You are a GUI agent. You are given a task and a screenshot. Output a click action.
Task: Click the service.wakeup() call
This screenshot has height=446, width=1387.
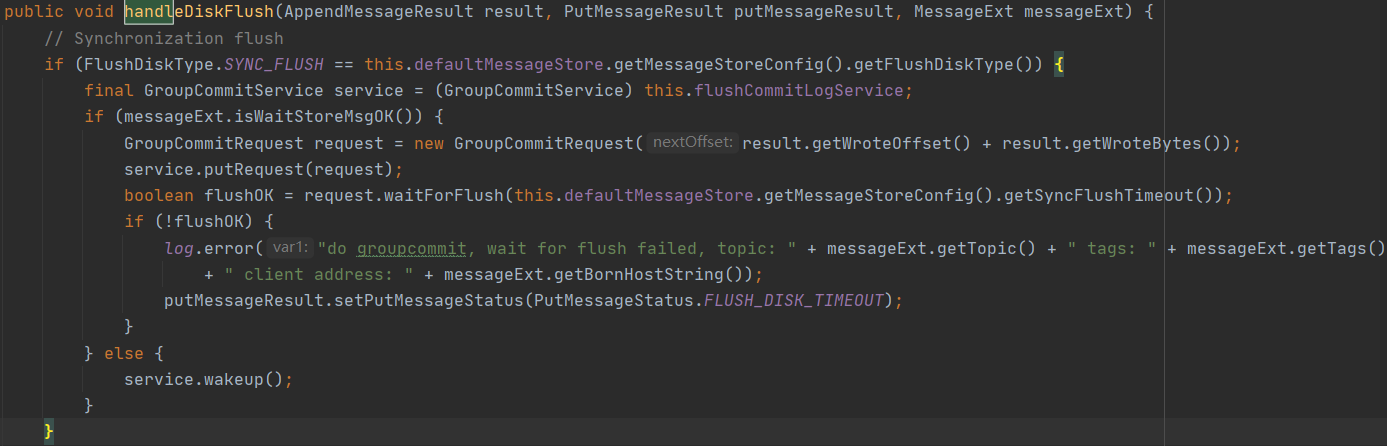click(x=208, y=379)
